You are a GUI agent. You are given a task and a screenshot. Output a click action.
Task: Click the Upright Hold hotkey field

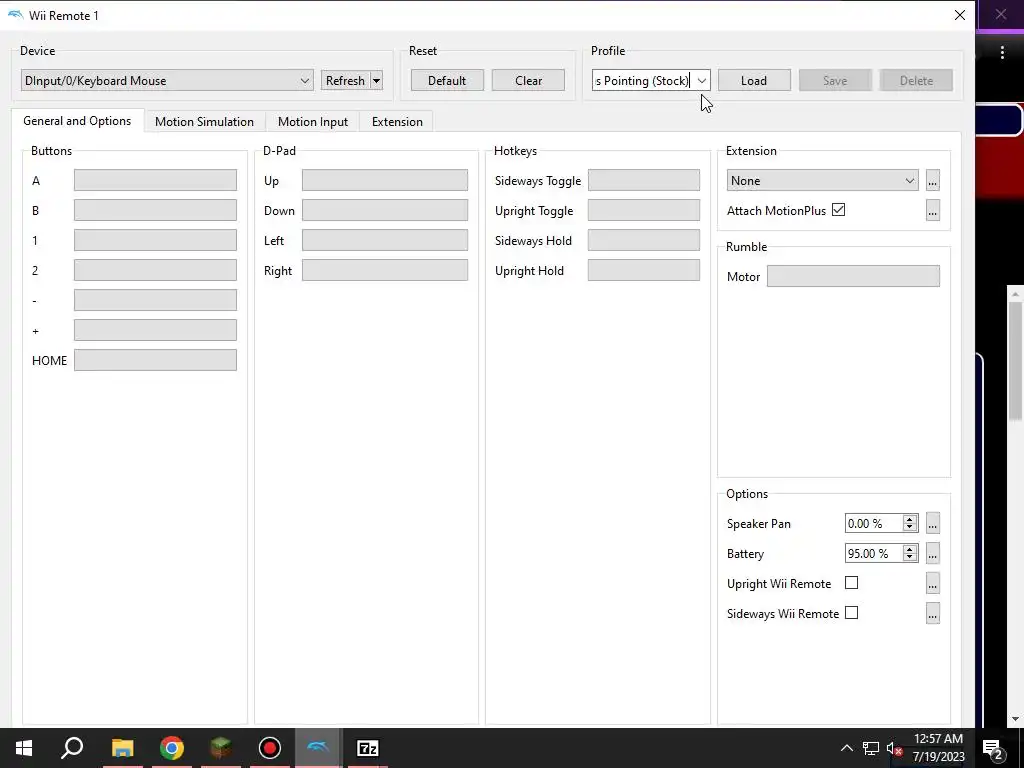click(x=644, y=270)
